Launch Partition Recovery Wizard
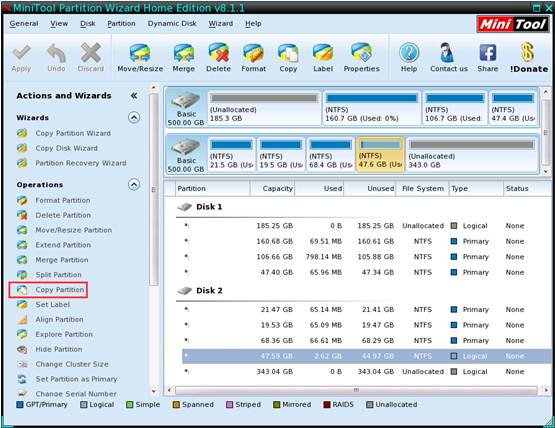The image size is (555, 428). 81,163
